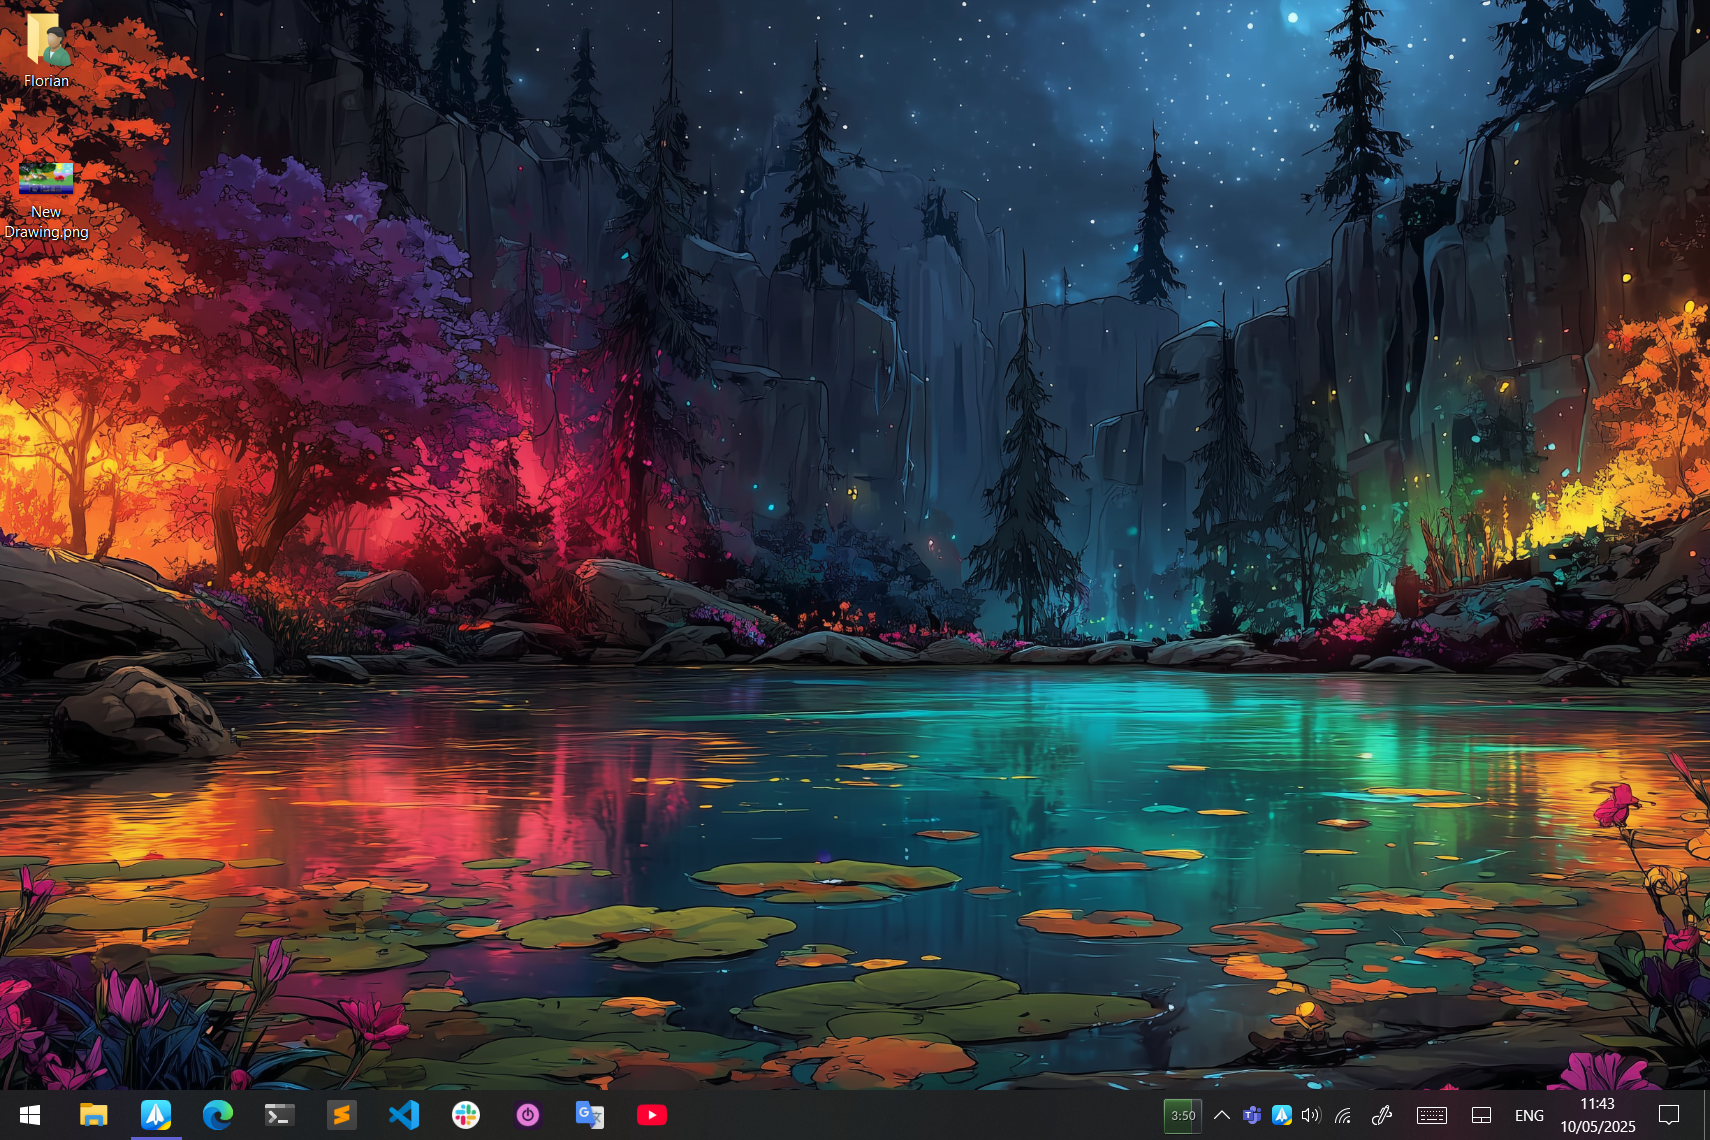Open the pink power-icon app in taskbar
1710x1140 pixels.
coord(528,1115)
